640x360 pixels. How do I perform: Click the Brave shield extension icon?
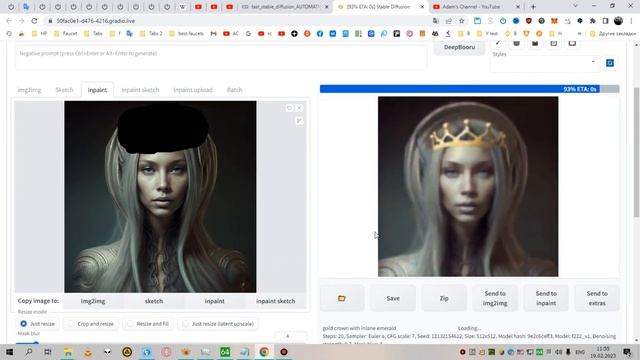click(x=529, y=21)
